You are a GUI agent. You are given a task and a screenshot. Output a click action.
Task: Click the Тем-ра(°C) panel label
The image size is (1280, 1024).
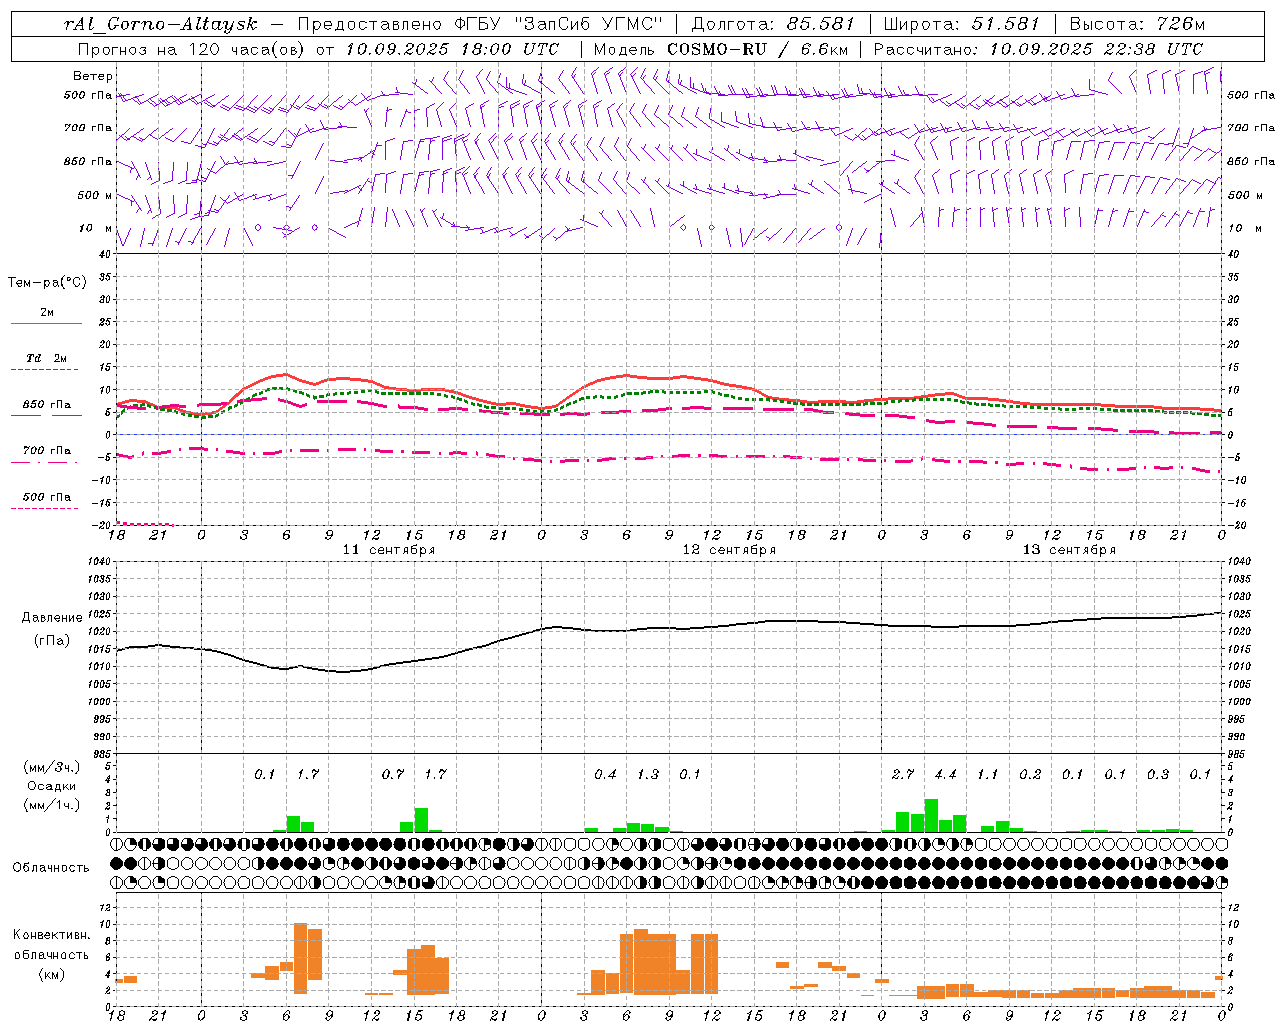(48, 283)
